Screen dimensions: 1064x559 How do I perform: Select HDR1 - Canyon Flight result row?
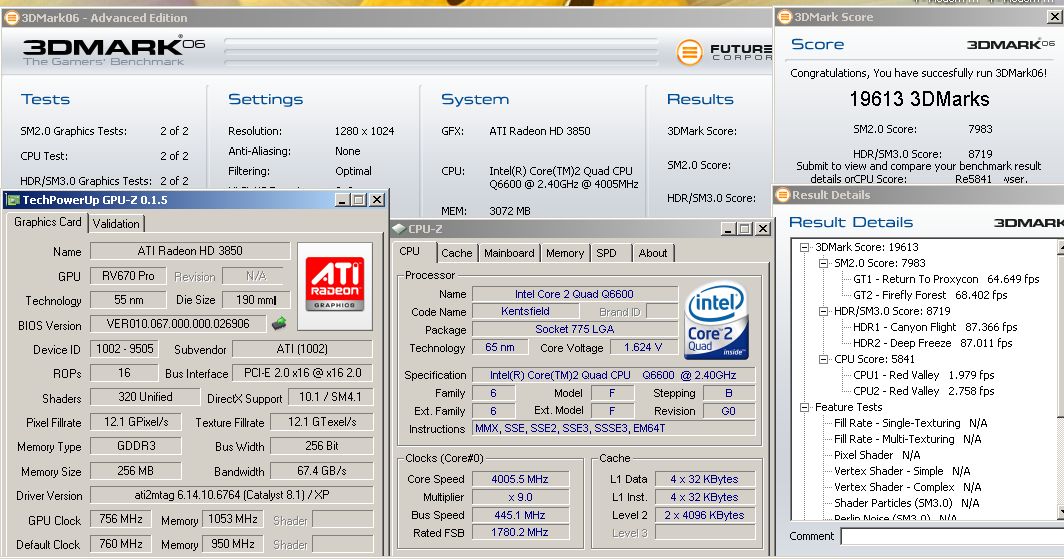[935, 327]
